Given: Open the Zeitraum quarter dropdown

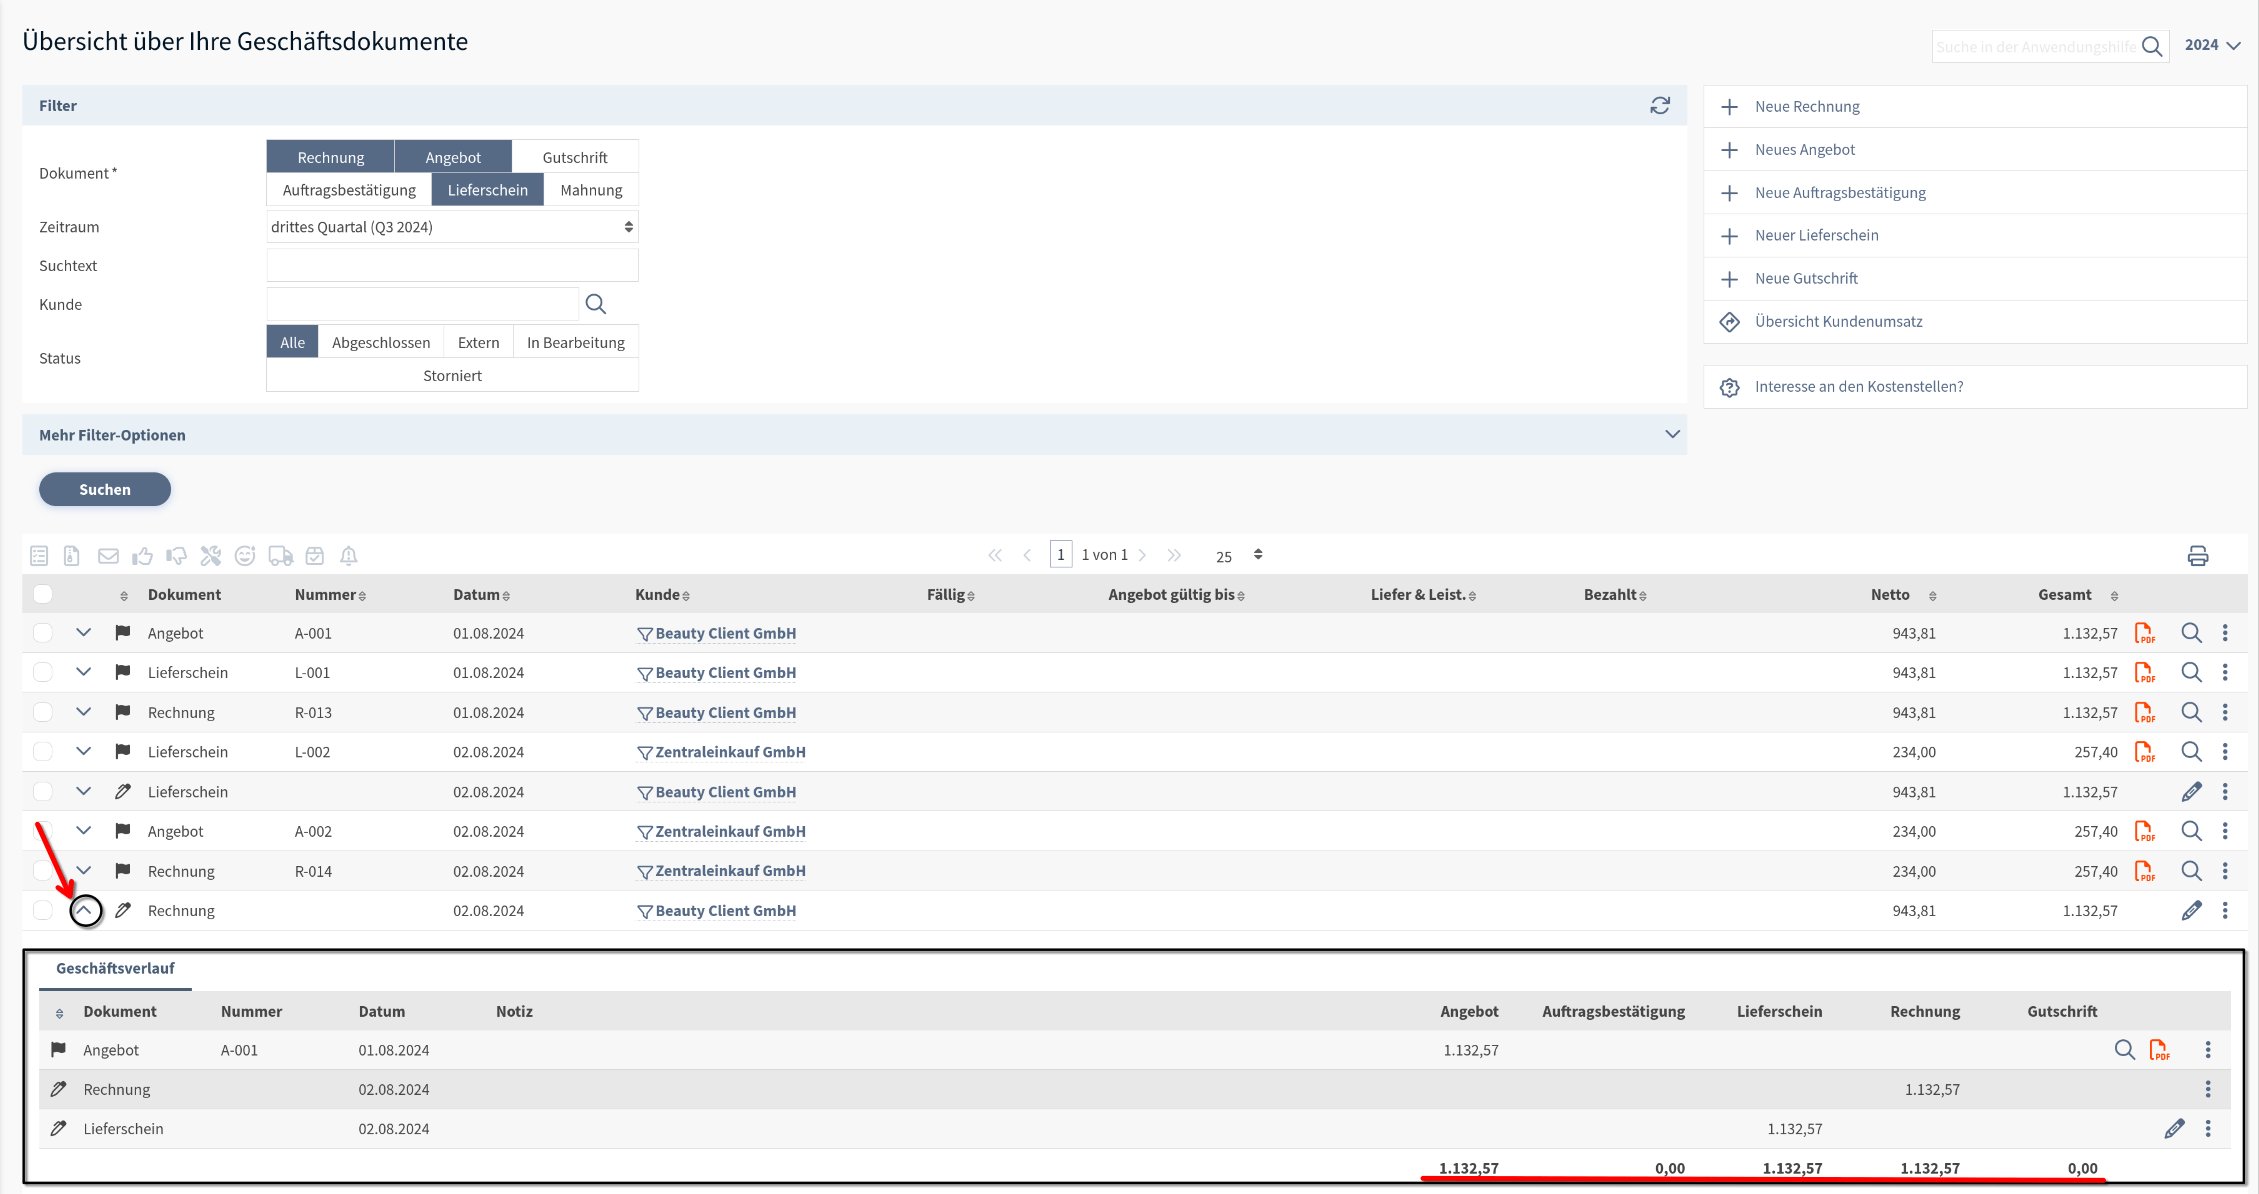Looking at the screenshot, I should click(452, 227).
